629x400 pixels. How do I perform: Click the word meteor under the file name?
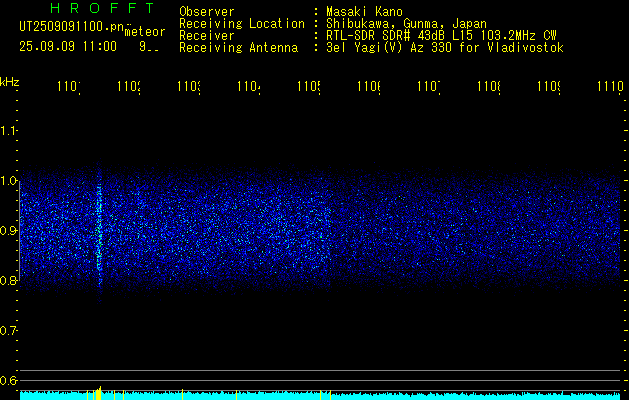click(x=145, y=32)
